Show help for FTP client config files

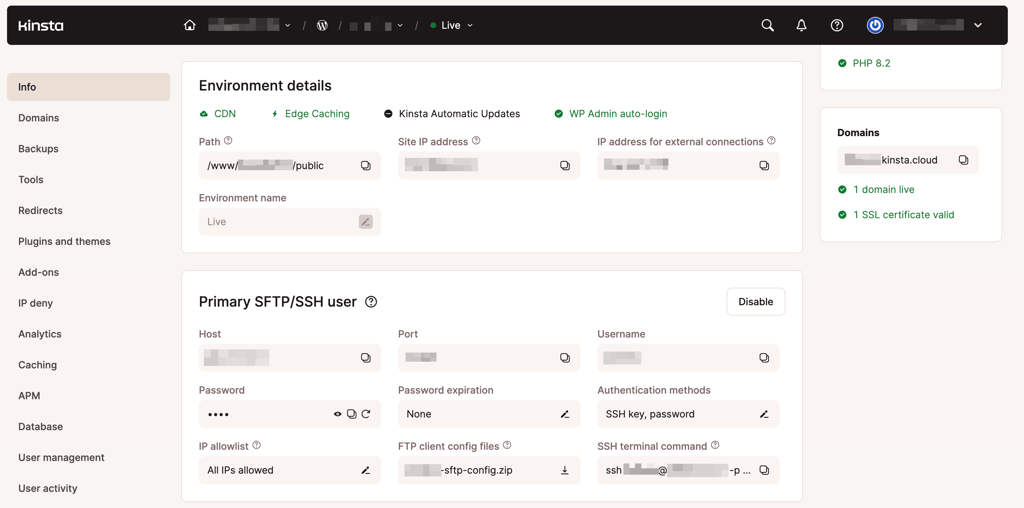point(507,445)
